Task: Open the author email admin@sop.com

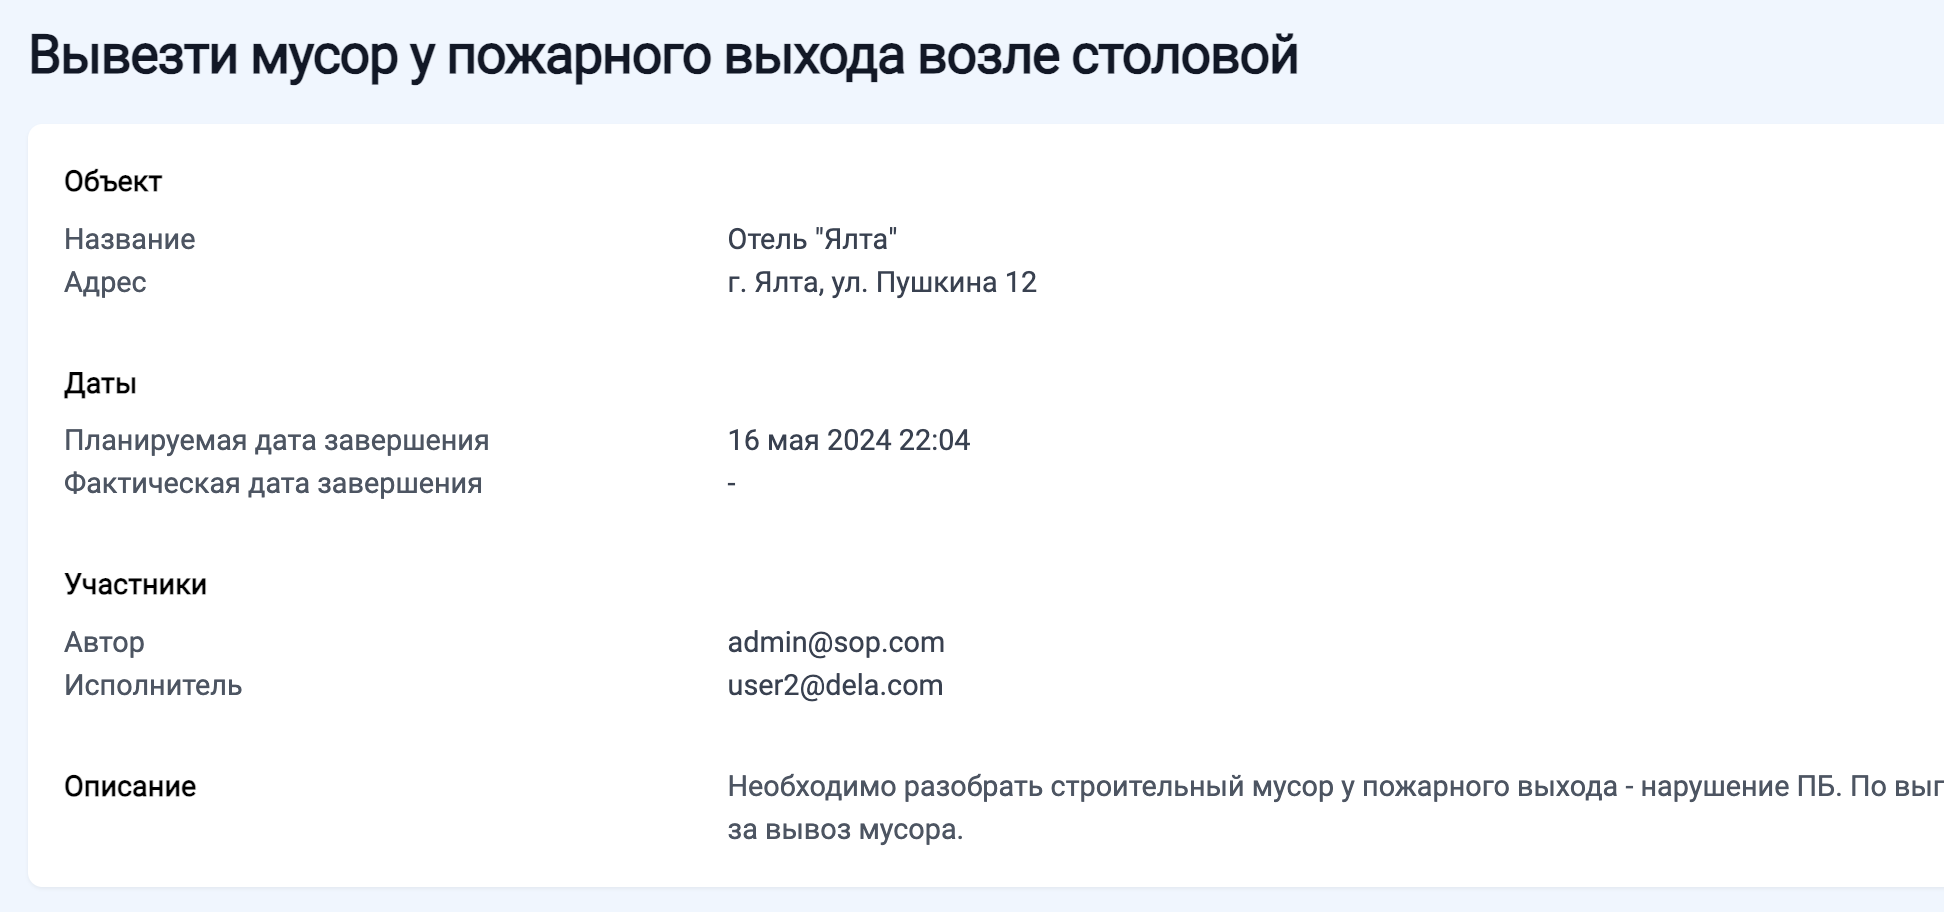Action: 836,642
